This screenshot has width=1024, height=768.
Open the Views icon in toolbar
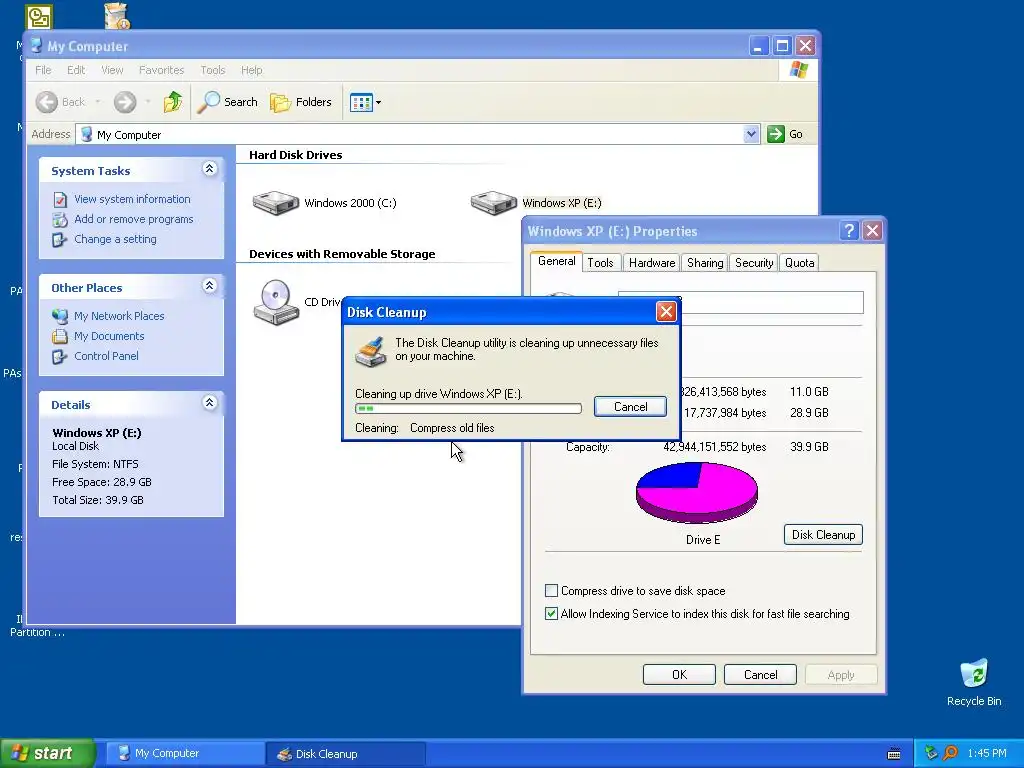point(360,103)
